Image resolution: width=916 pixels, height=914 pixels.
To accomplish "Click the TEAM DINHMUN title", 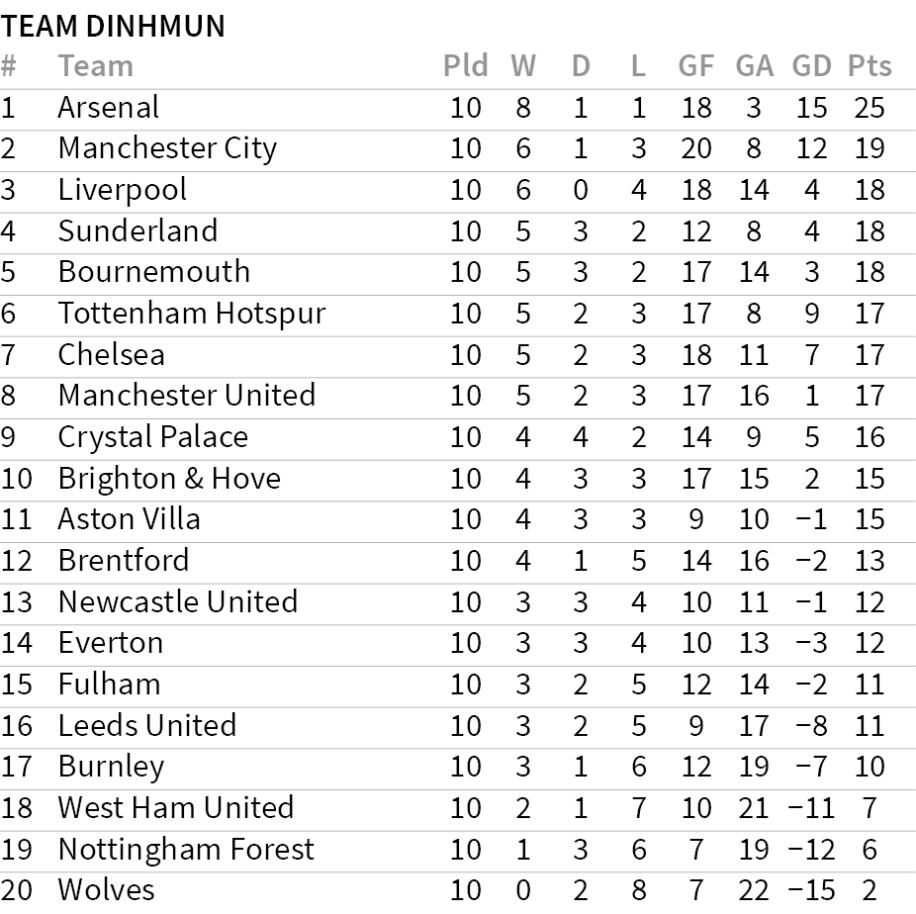I will pyautogui.click(x=113, y=26).
